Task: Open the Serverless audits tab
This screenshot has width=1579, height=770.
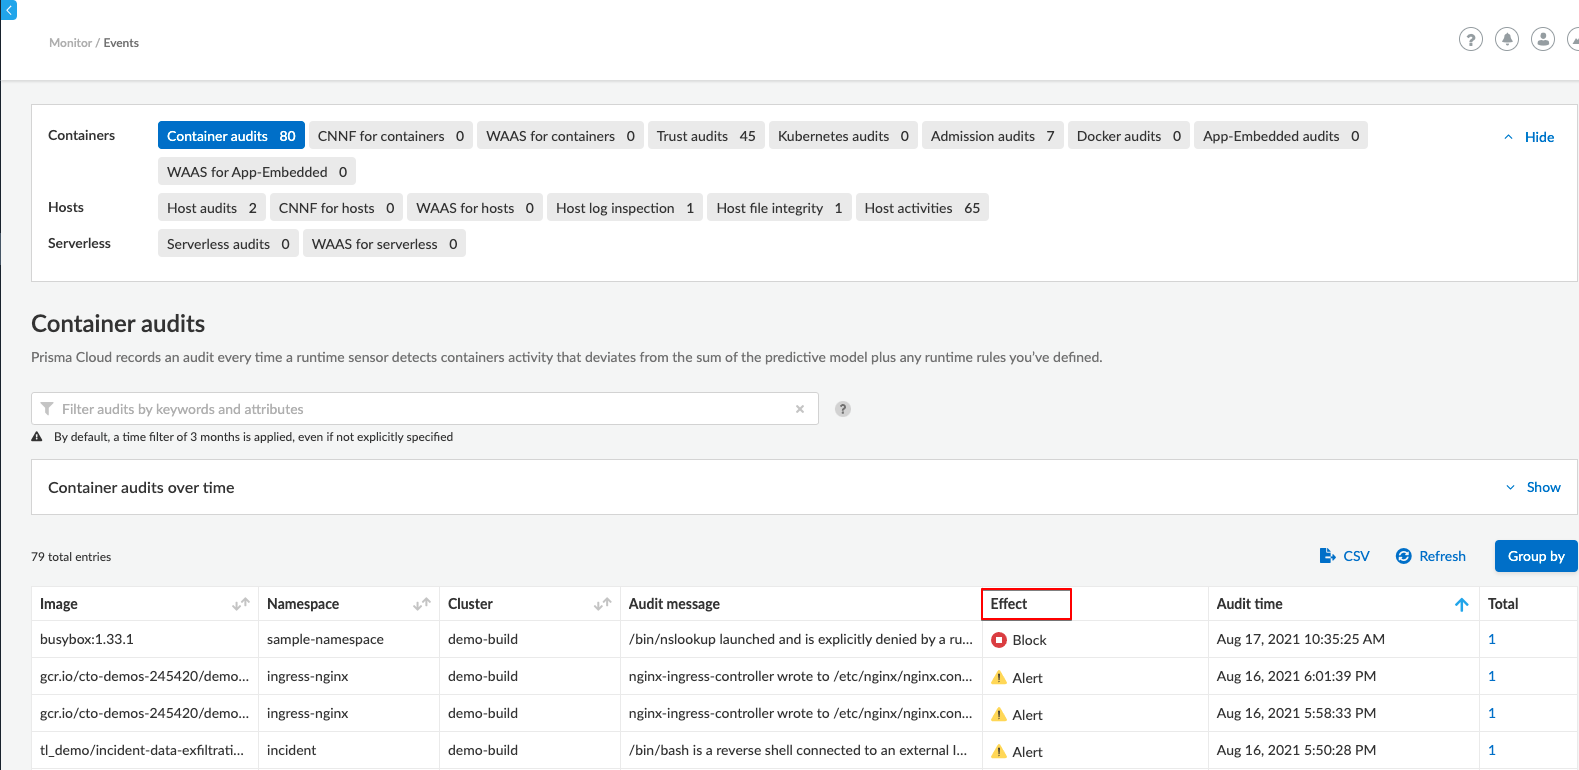Action: coord(228,244)
